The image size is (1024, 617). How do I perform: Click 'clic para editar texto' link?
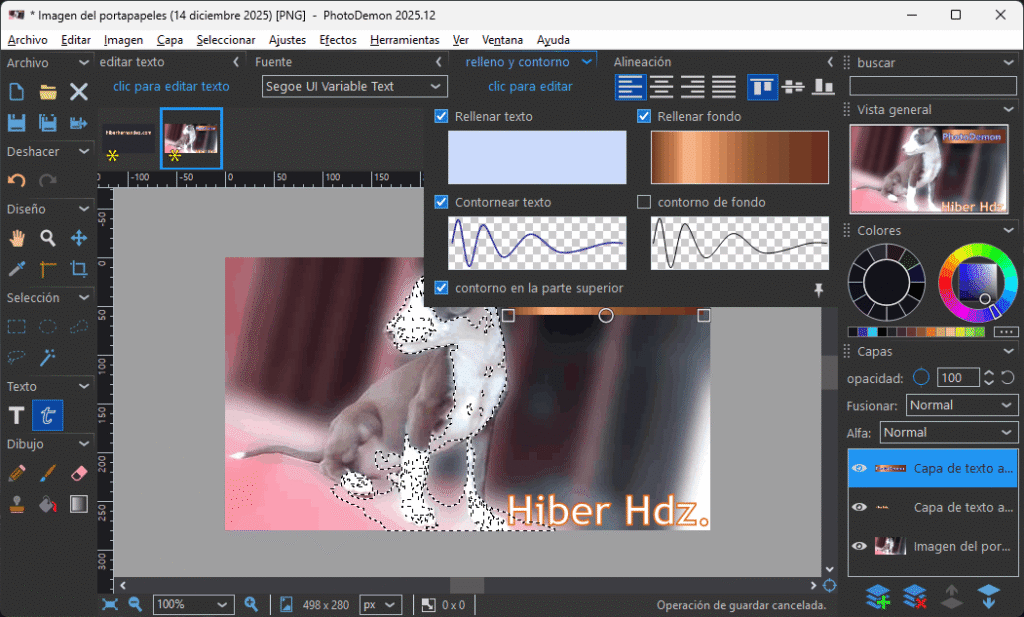[171, 87]
